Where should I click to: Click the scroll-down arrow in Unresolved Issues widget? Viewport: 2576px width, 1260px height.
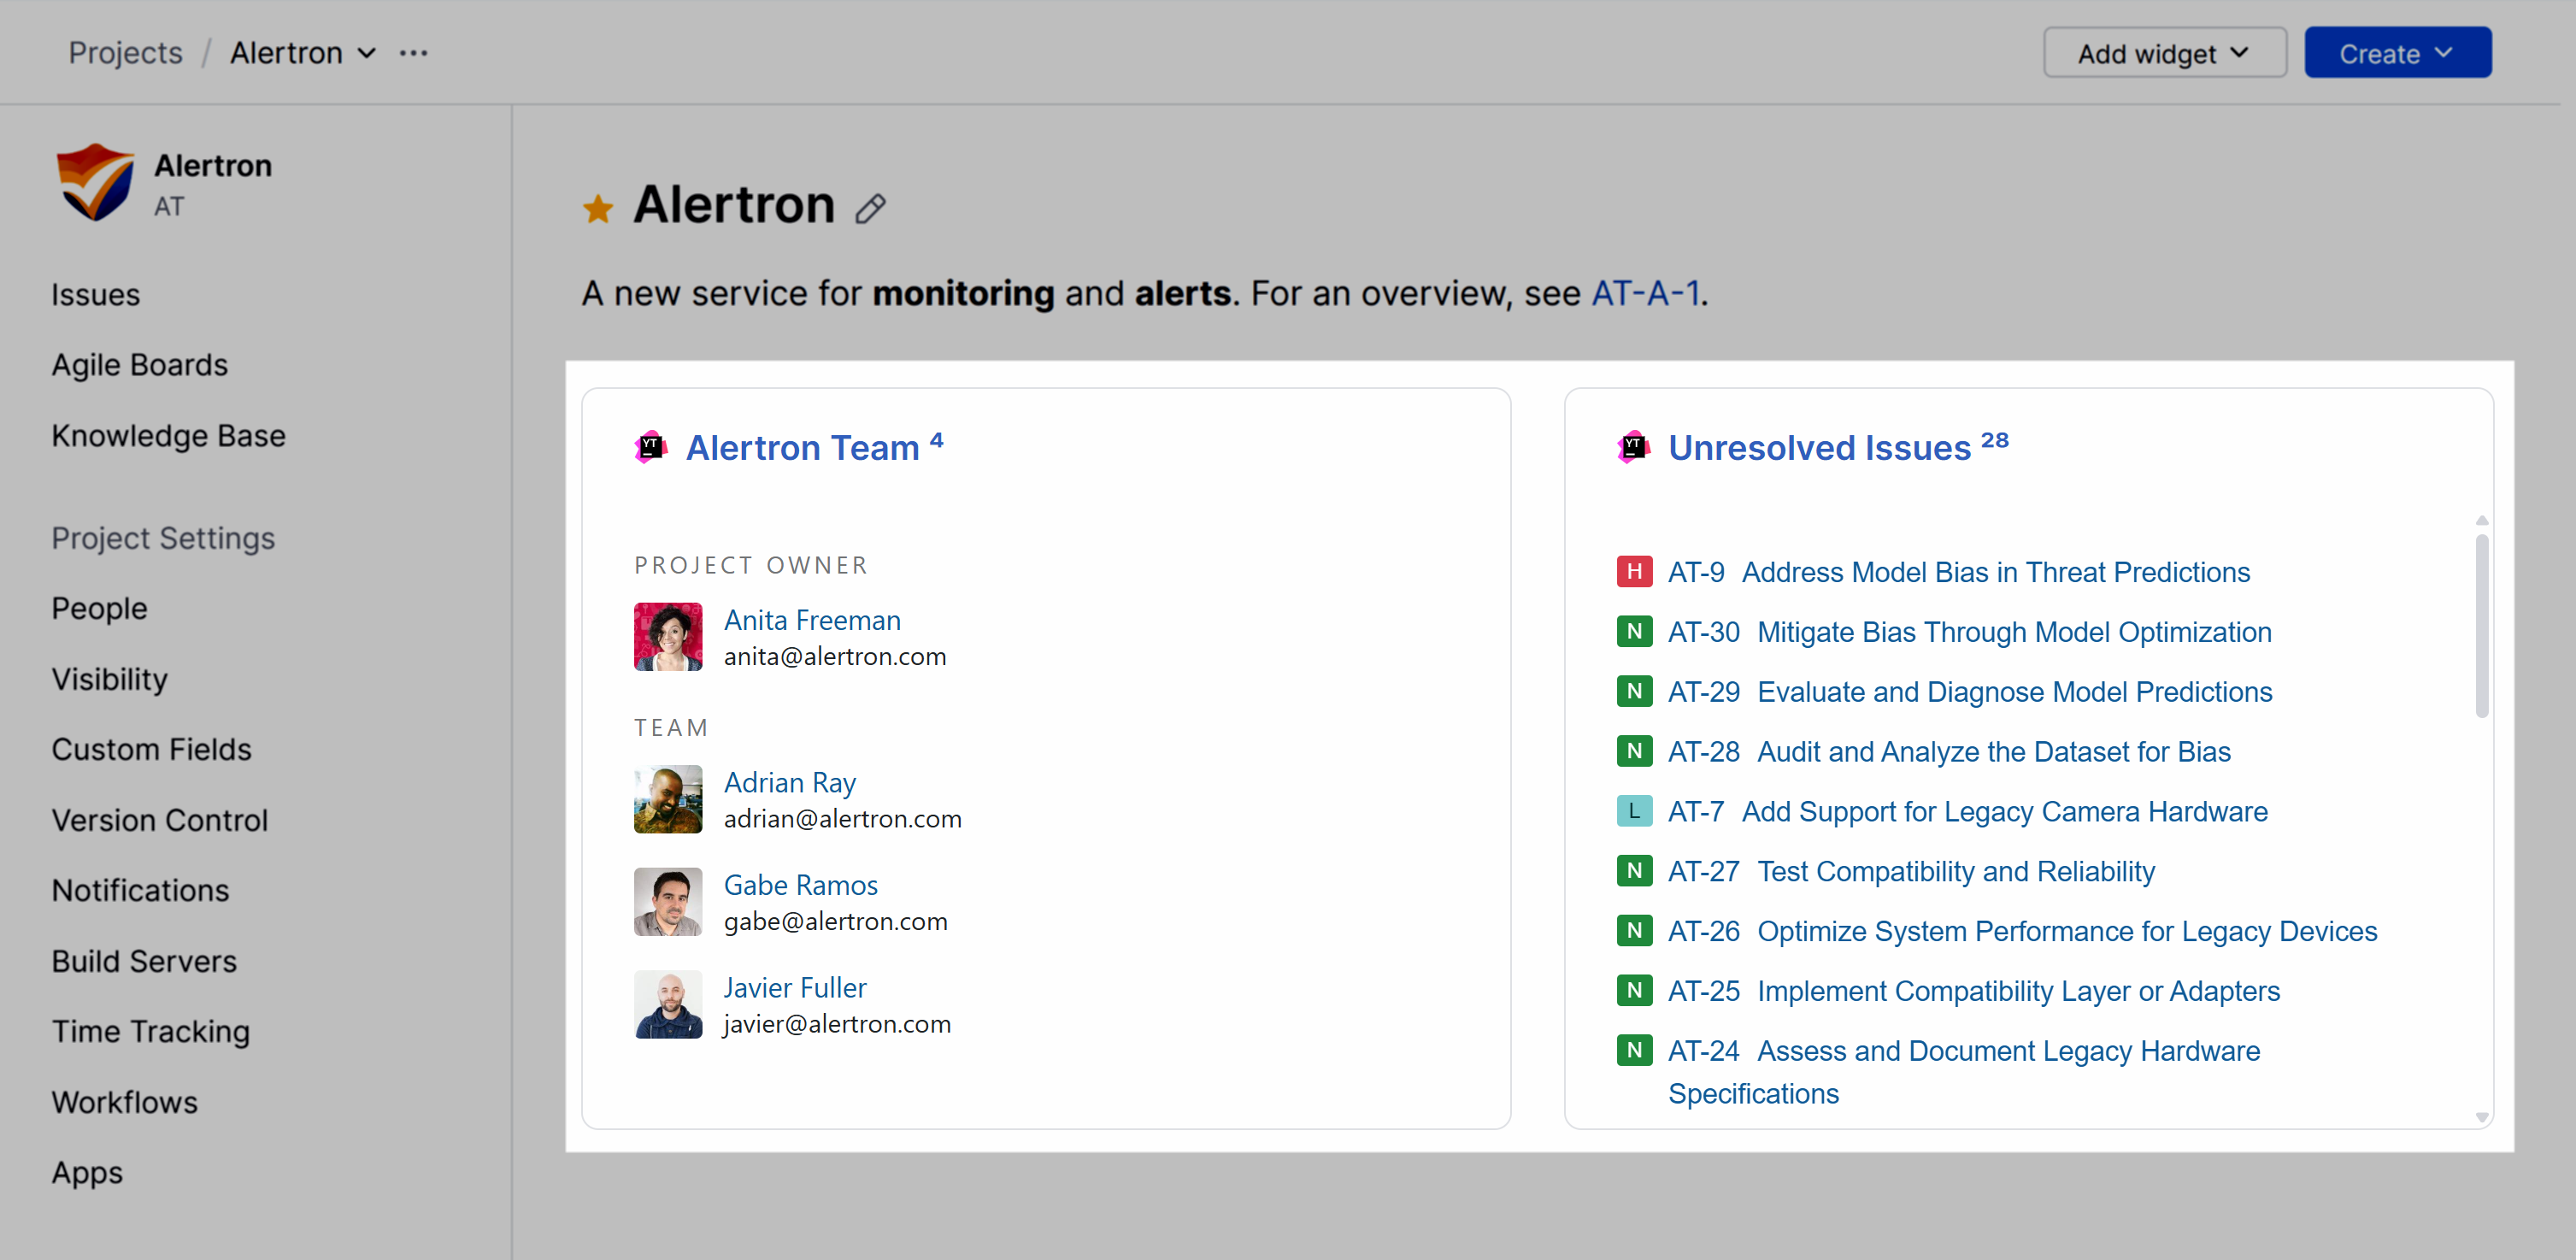(x=2481, y=1117)
